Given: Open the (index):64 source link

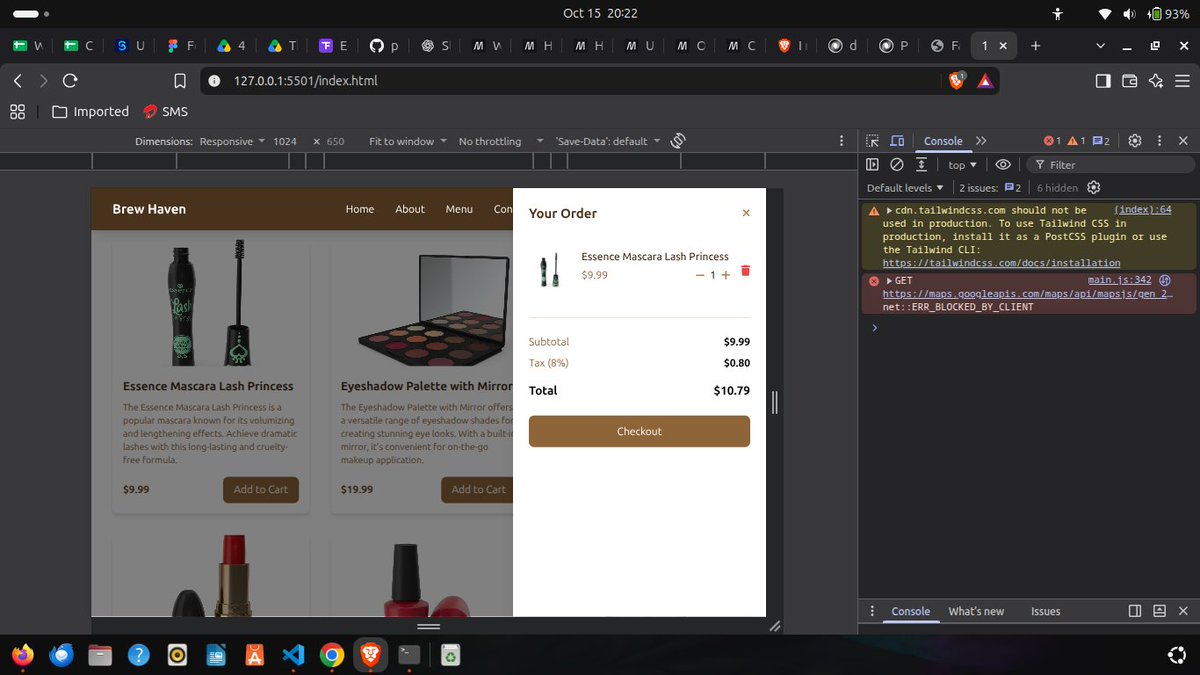Looking at the screenshot, I should [1143, 210].
